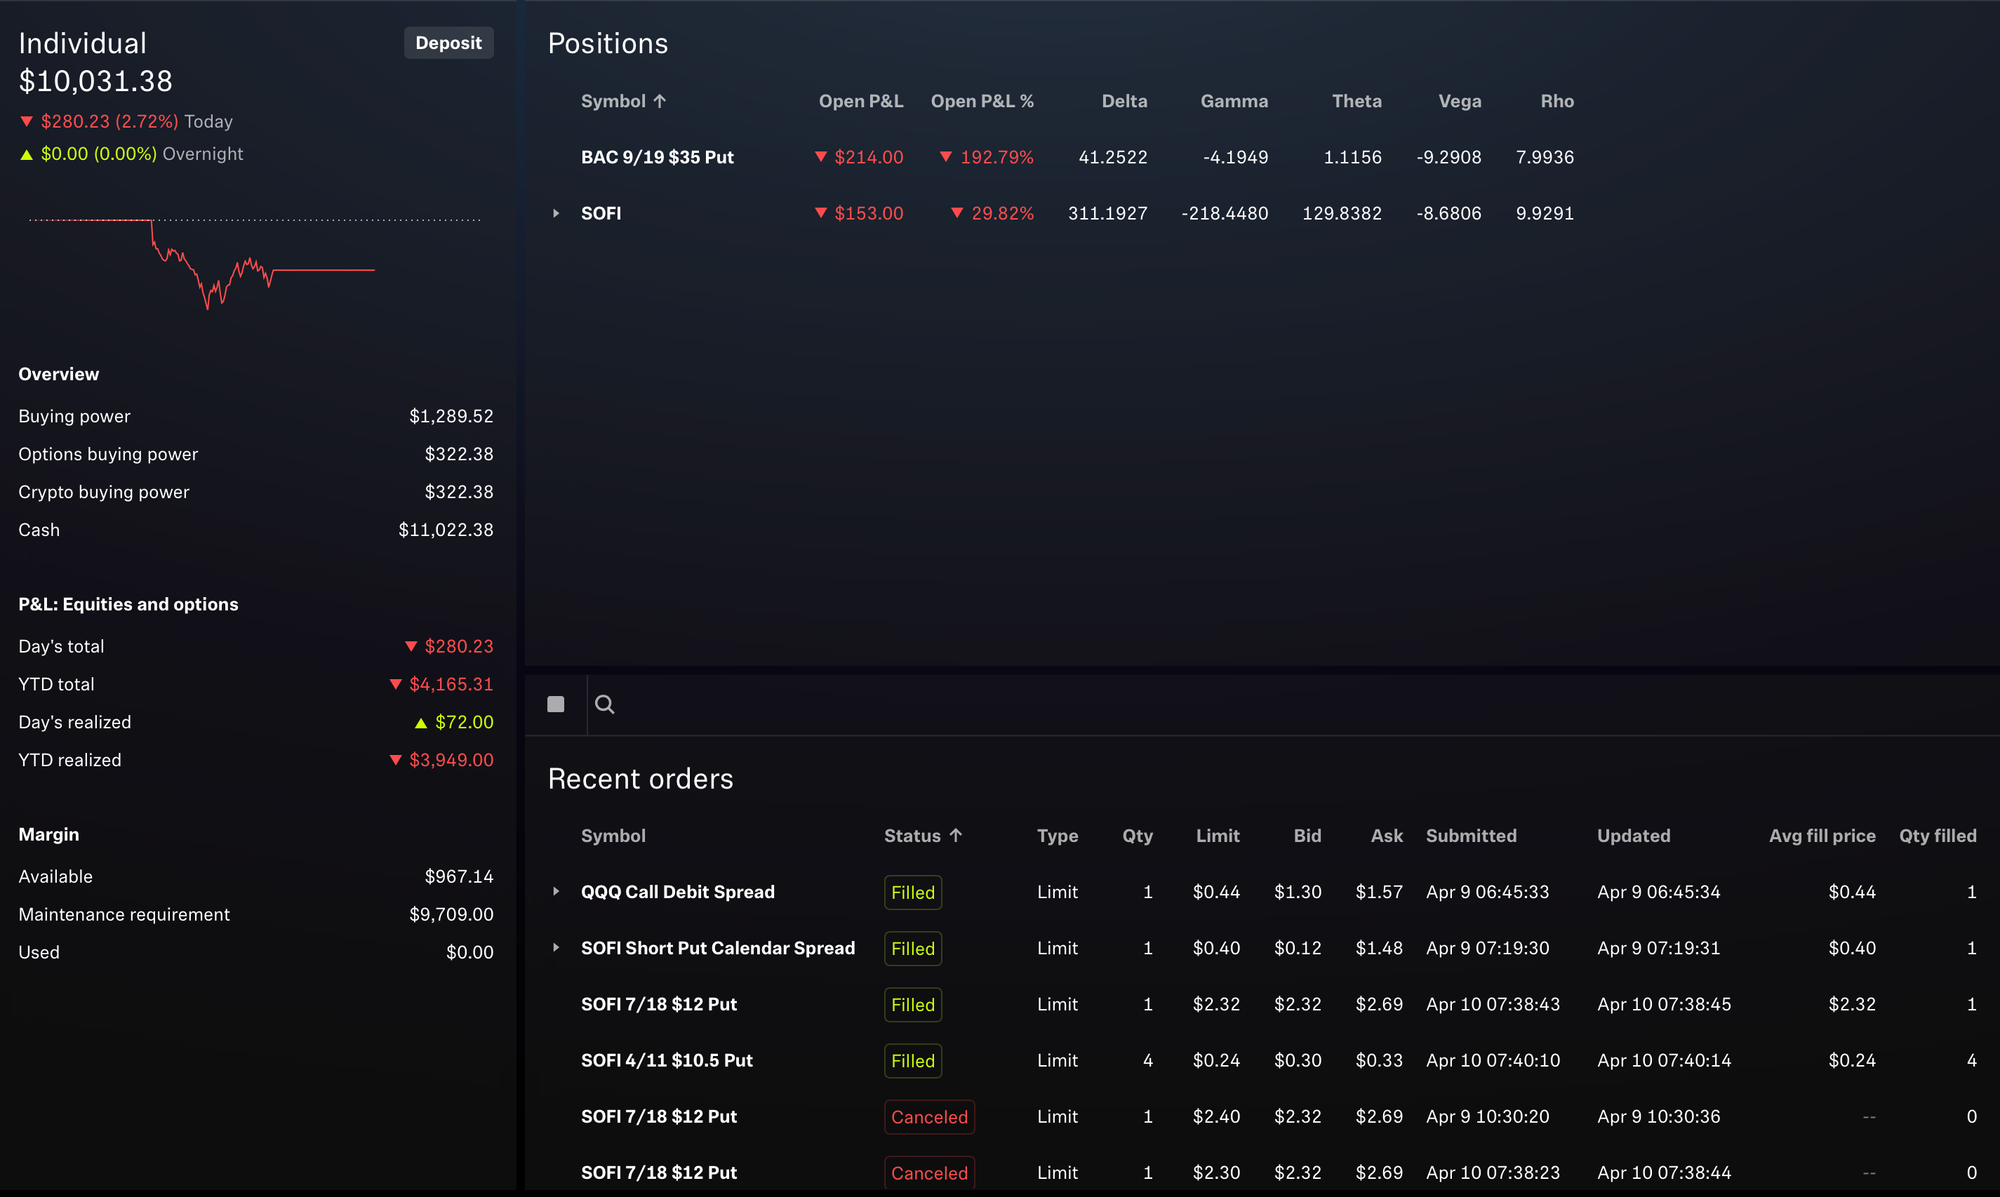This screenshot has width=2000, height=1197.
Task: Select the SOFI position symbol
Action: pyautogui.click(x=601, y=213)
